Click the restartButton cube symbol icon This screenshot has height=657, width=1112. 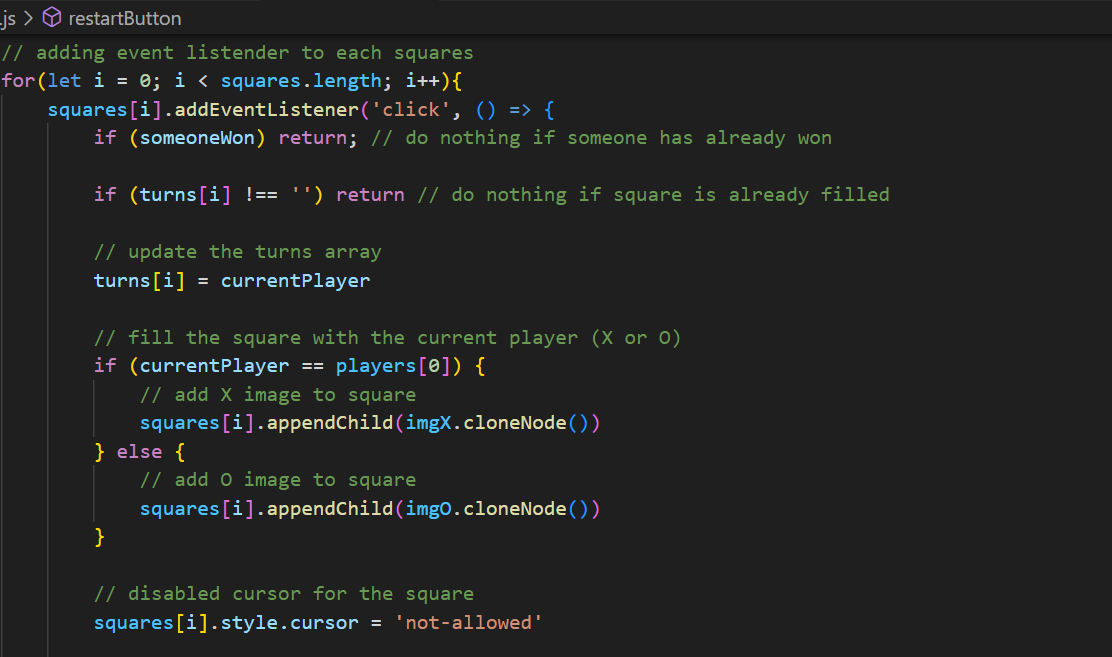51,18
